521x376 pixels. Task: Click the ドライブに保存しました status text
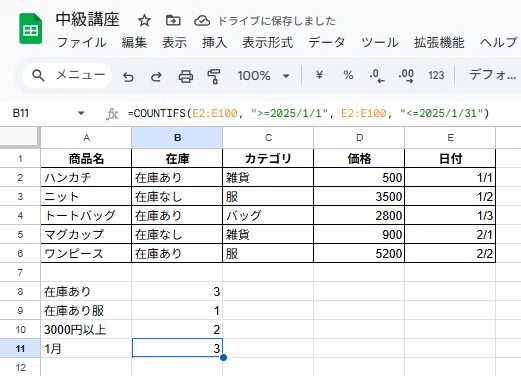[x=277, y=21]
